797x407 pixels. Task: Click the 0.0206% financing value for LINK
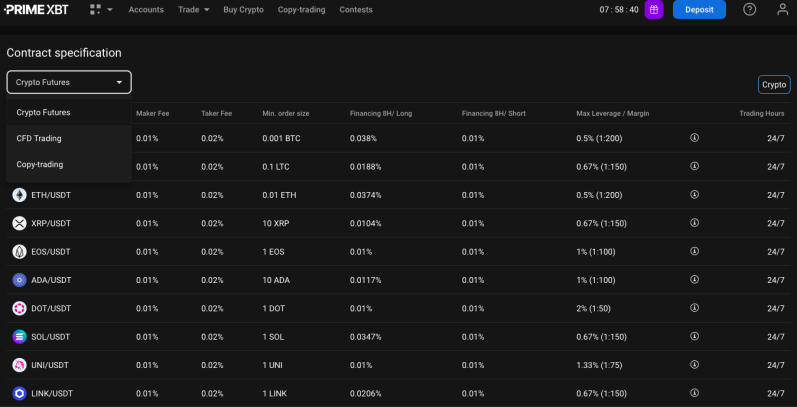tap(365, 393)
